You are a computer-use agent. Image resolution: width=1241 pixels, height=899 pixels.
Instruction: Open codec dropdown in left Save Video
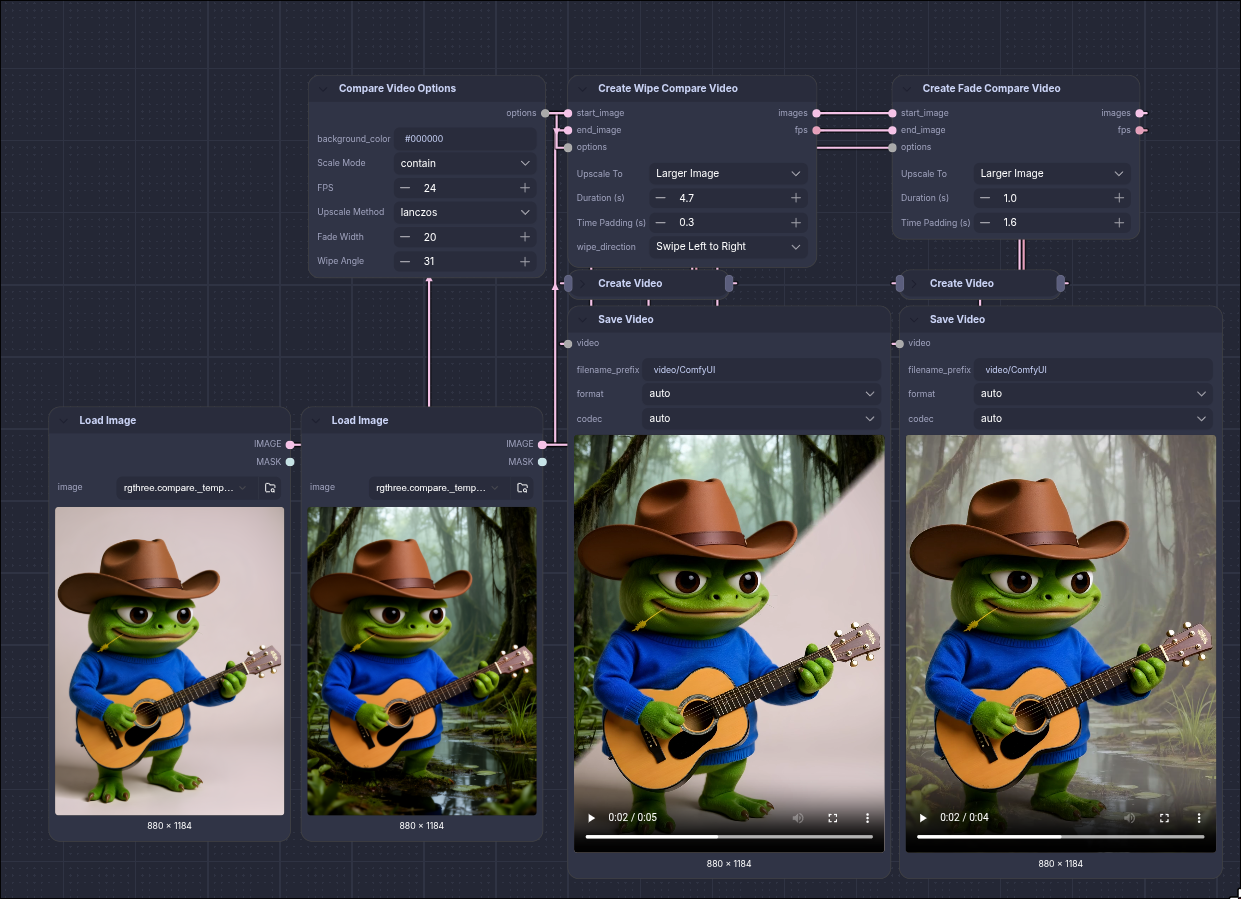pos(761,419)
